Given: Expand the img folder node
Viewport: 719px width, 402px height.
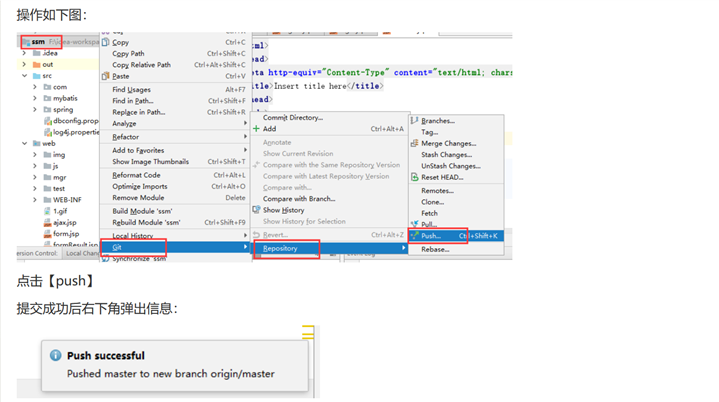Looking at the screenshot, I should (x=35, y=154).
